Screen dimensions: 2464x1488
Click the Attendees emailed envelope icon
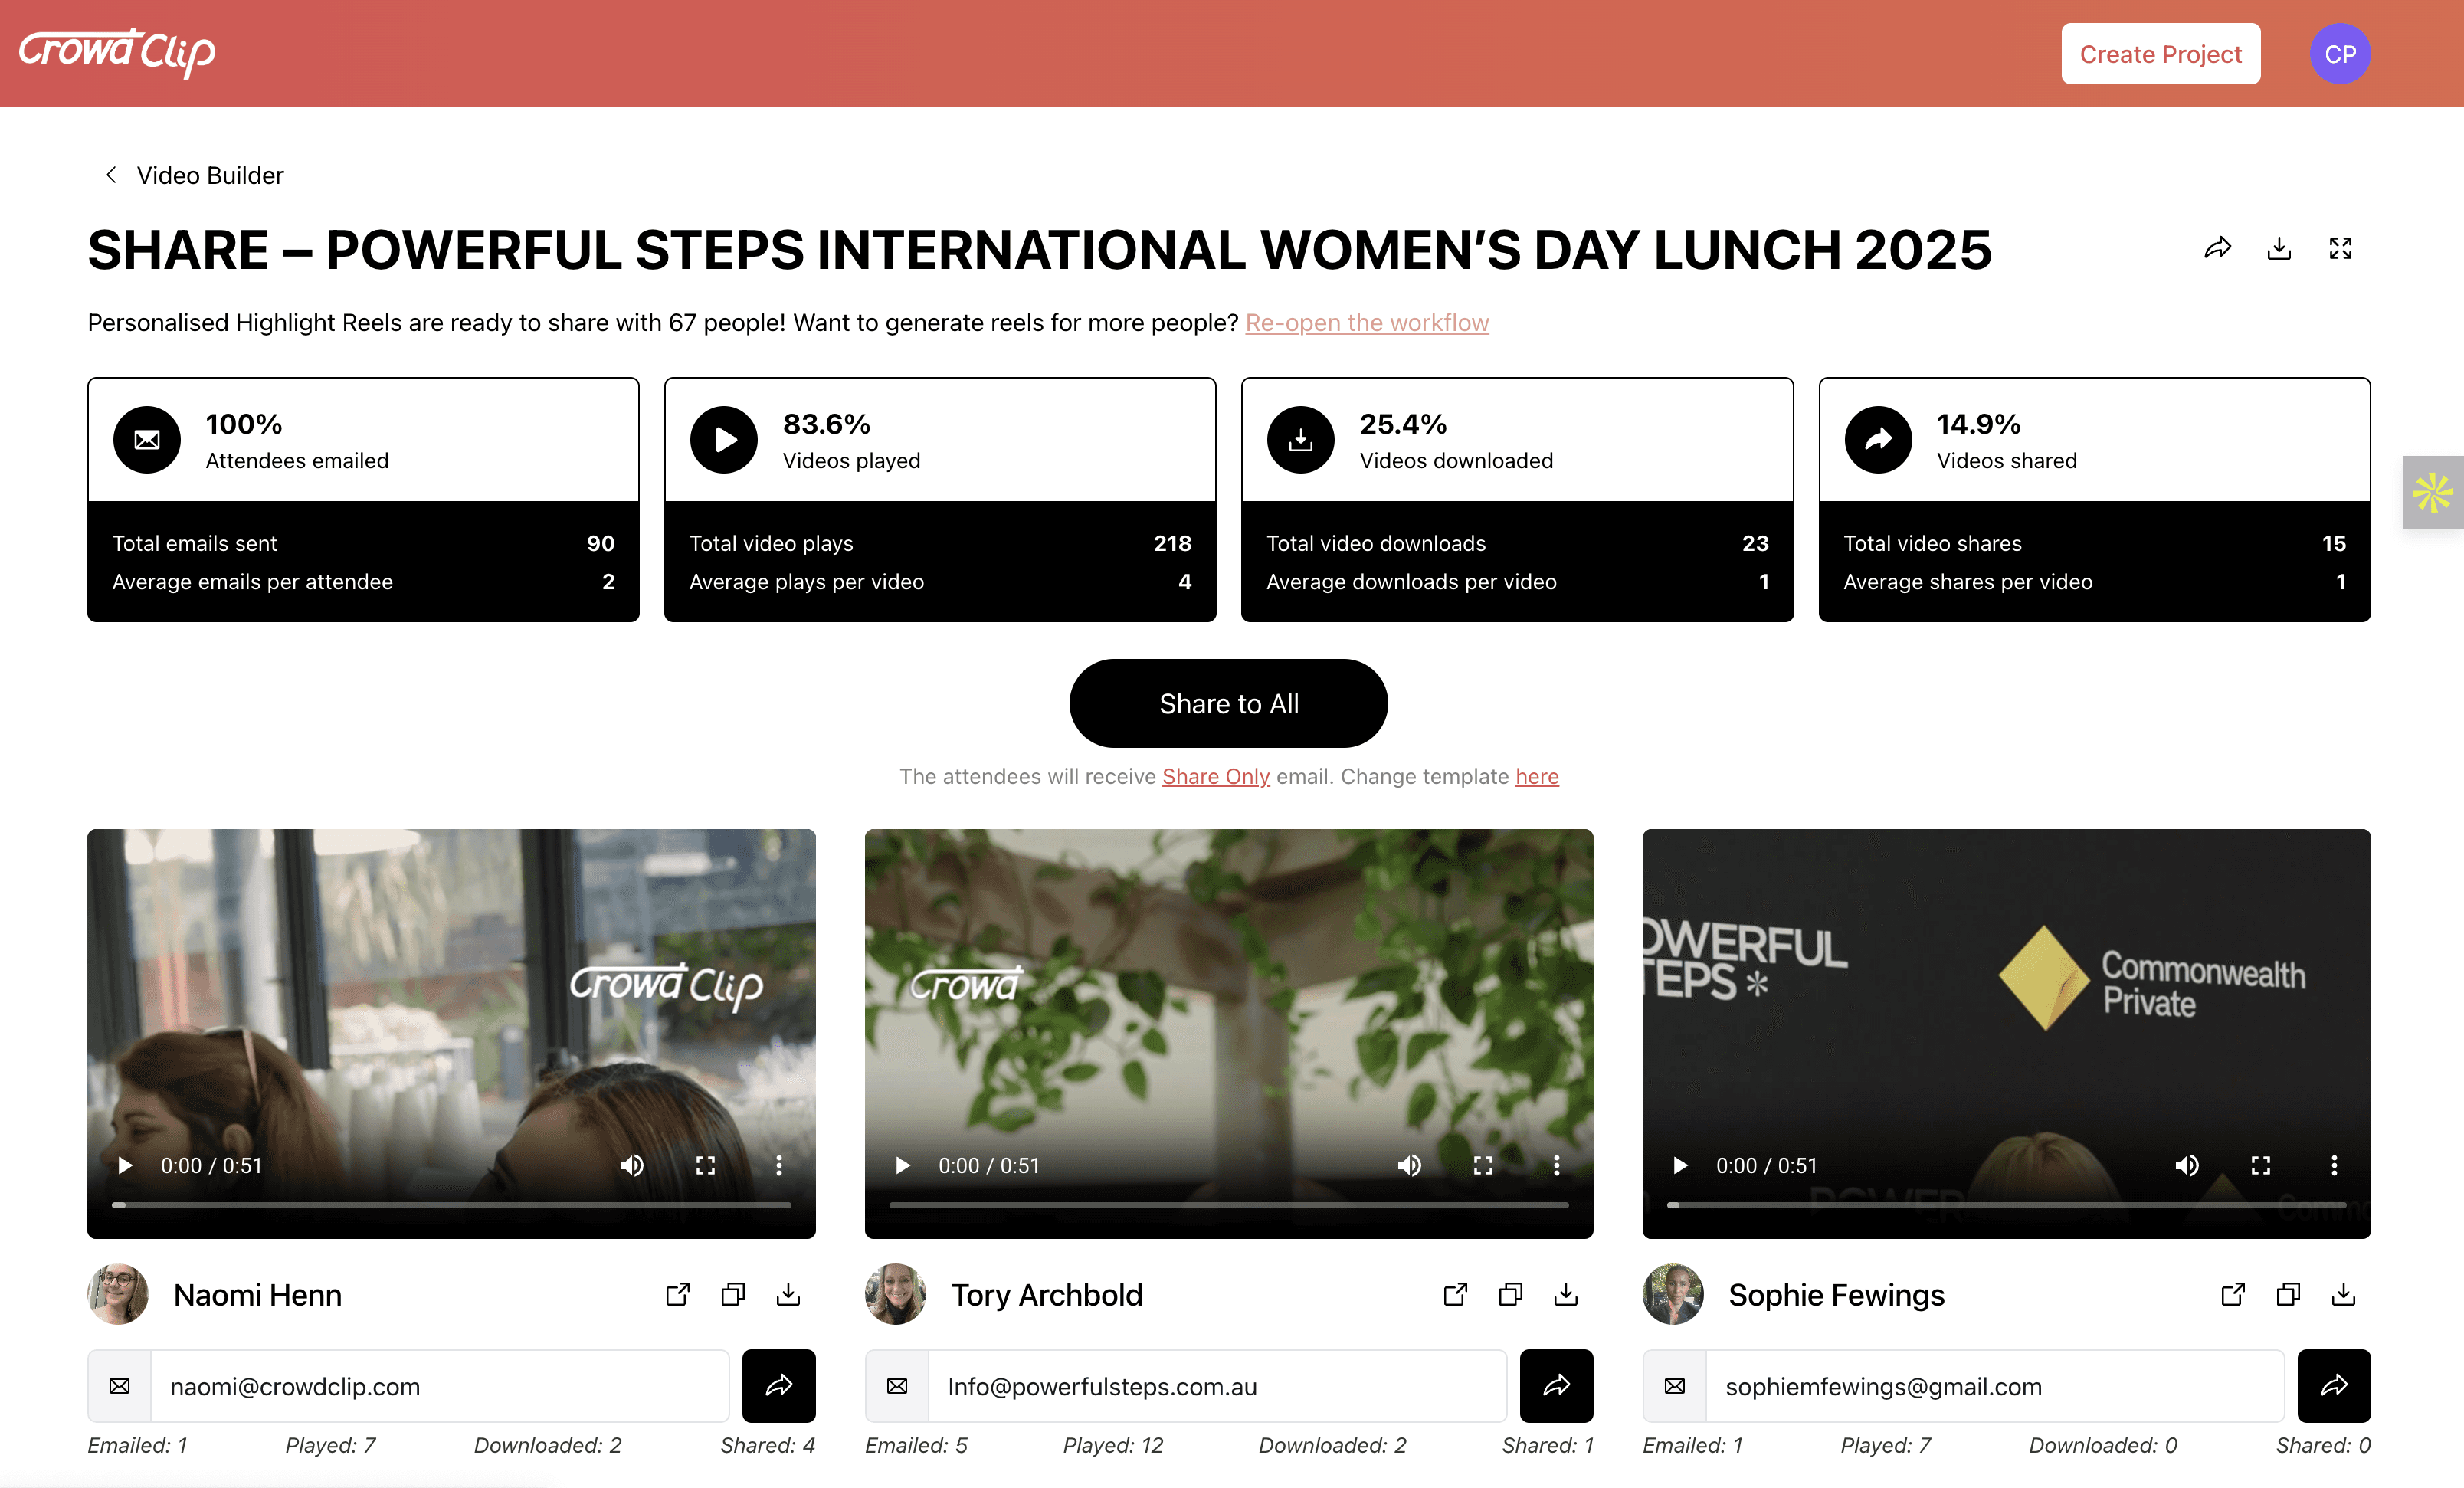[x=147, y=440]
